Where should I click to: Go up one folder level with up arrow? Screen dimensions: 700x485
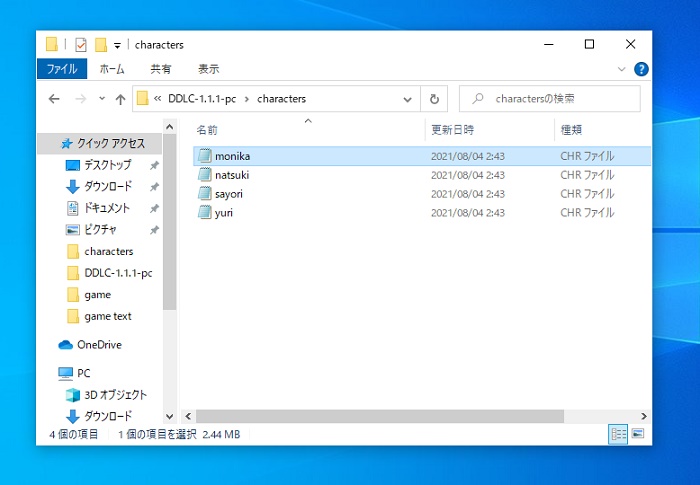point(120,99)
